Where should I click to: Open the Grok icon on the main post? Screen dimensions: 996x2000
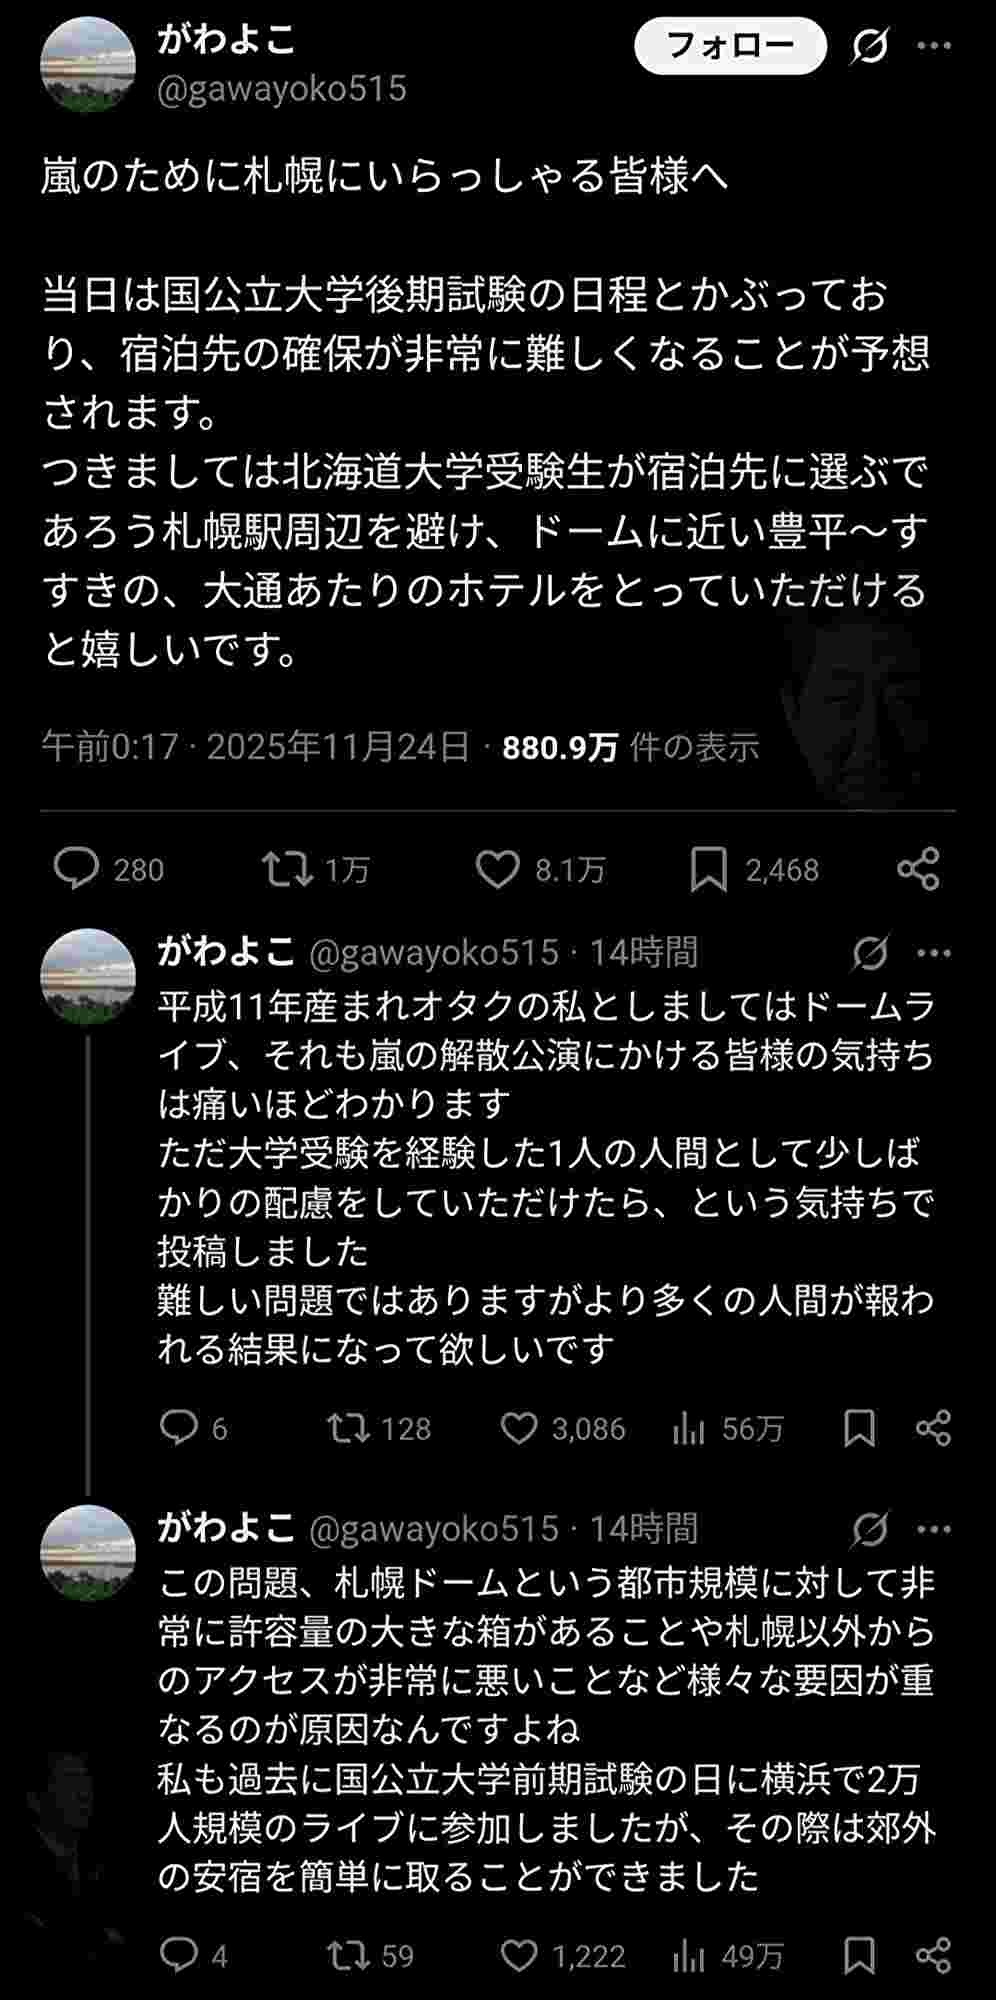pyautogui.click(x=870, y=45)
